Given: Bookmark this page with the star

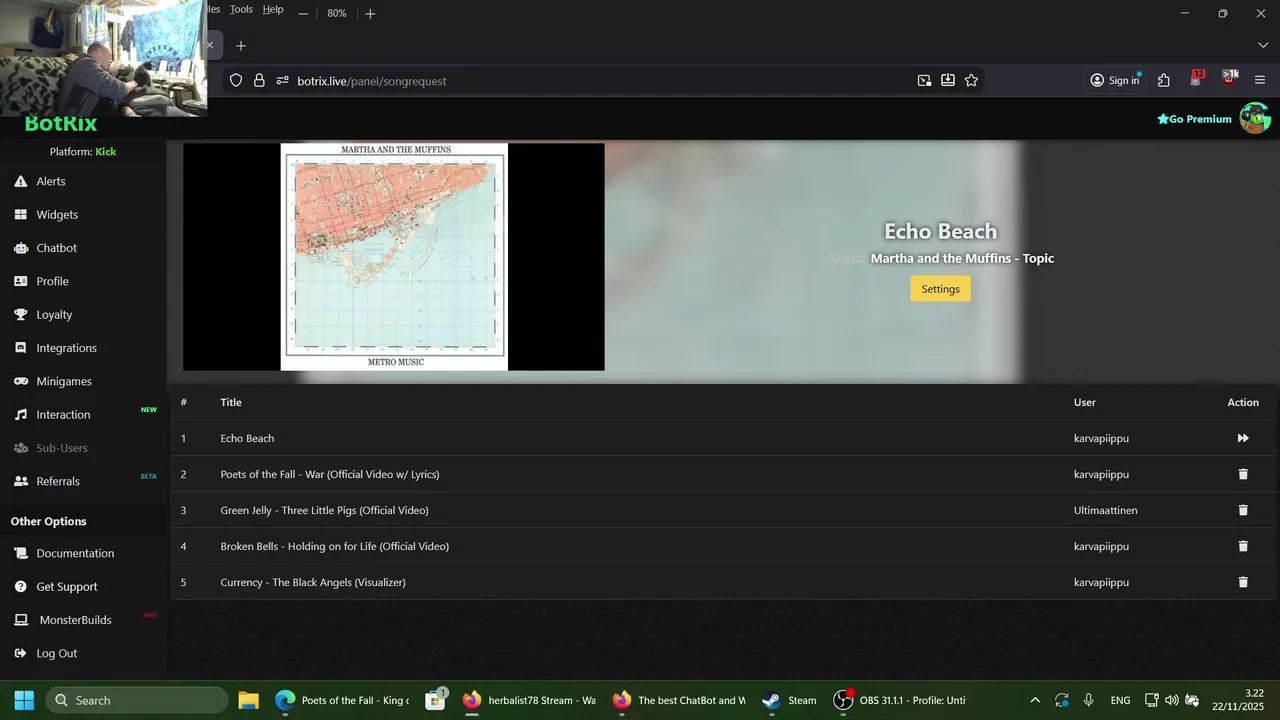Looking at the screenshot, I should click(971, 80).
